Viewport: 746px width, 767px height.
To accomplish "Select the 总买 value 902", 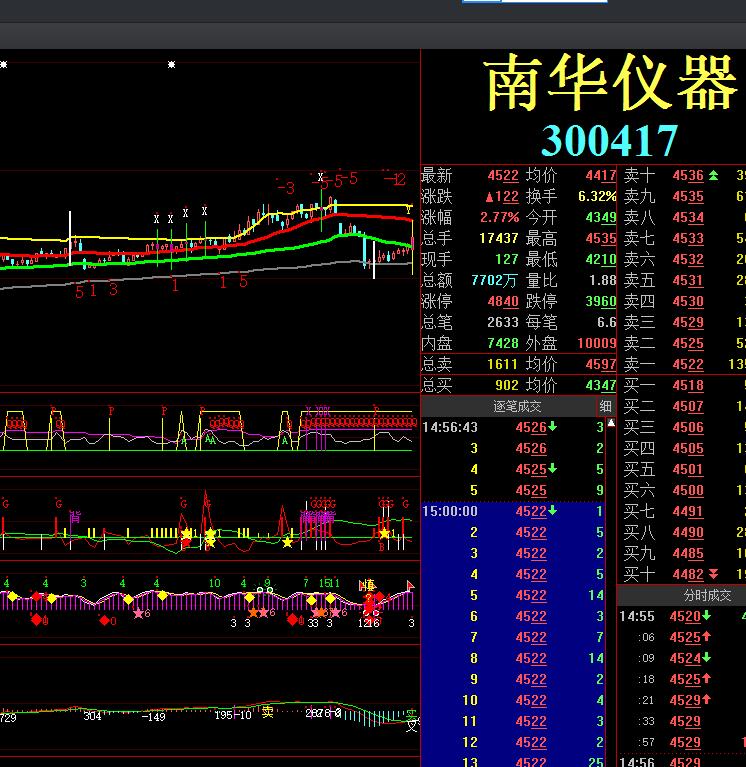I will [x=507, y=385].
